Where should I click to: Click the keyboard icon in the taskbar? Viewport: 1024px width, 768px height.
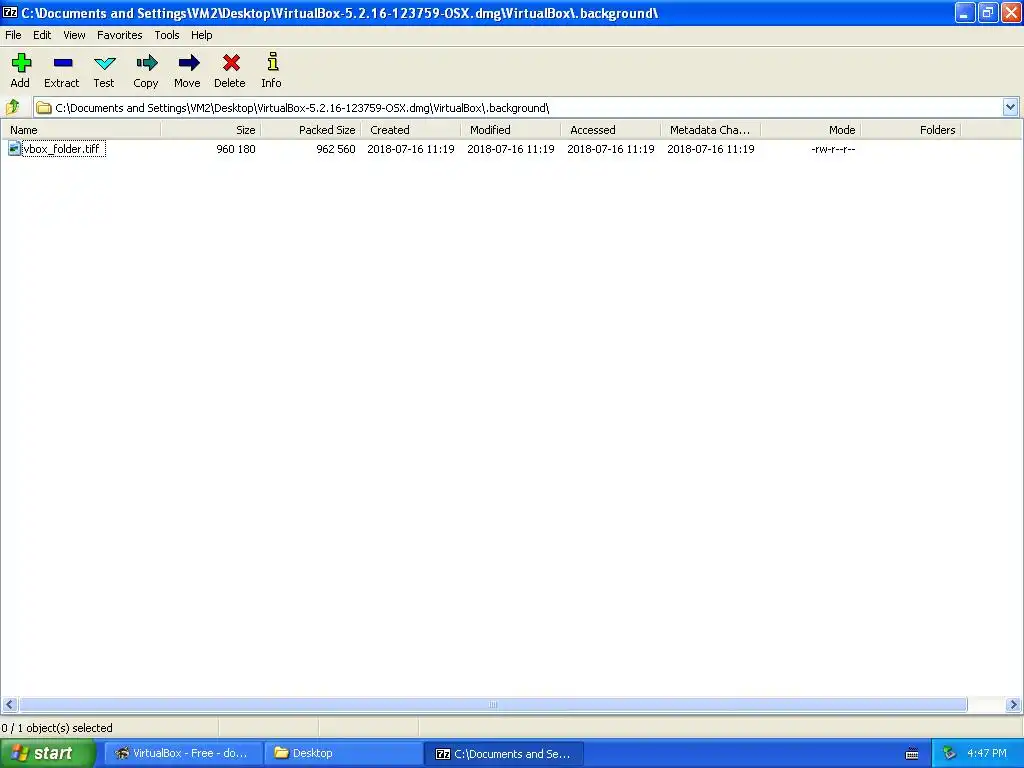click(x=912, y=754)
